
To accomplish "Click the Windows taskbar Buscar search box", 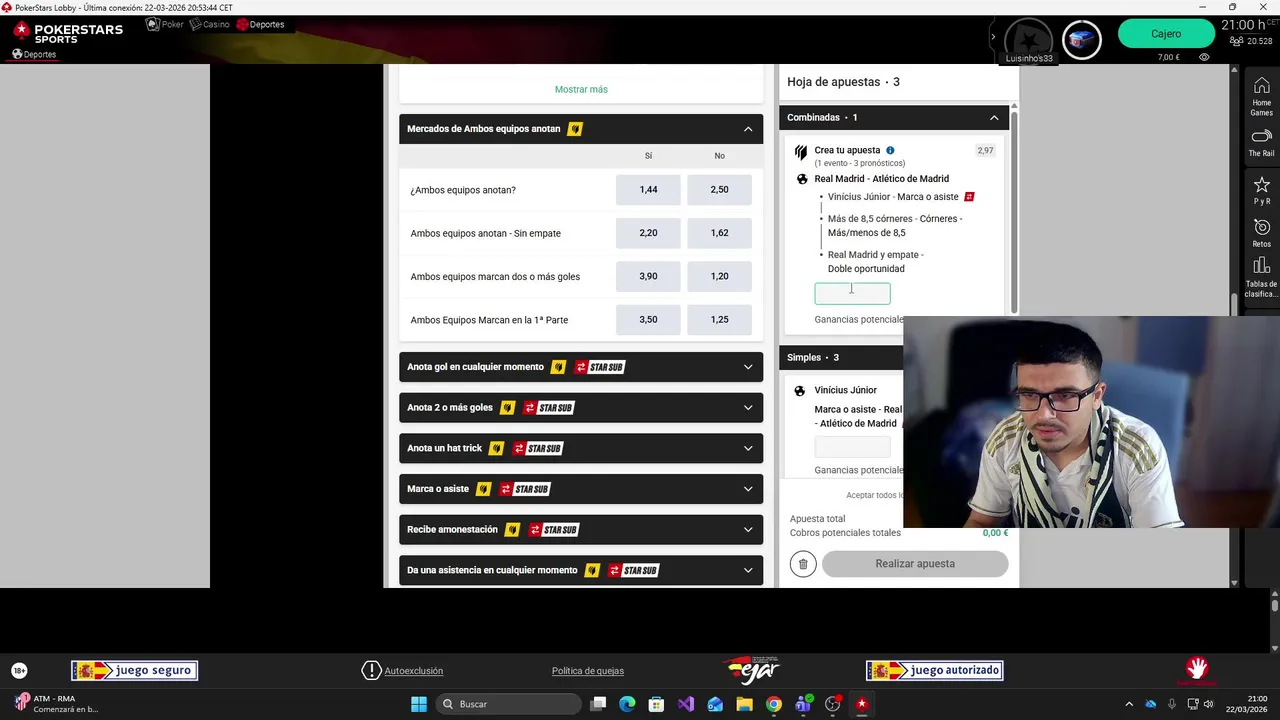I will 507,704.
